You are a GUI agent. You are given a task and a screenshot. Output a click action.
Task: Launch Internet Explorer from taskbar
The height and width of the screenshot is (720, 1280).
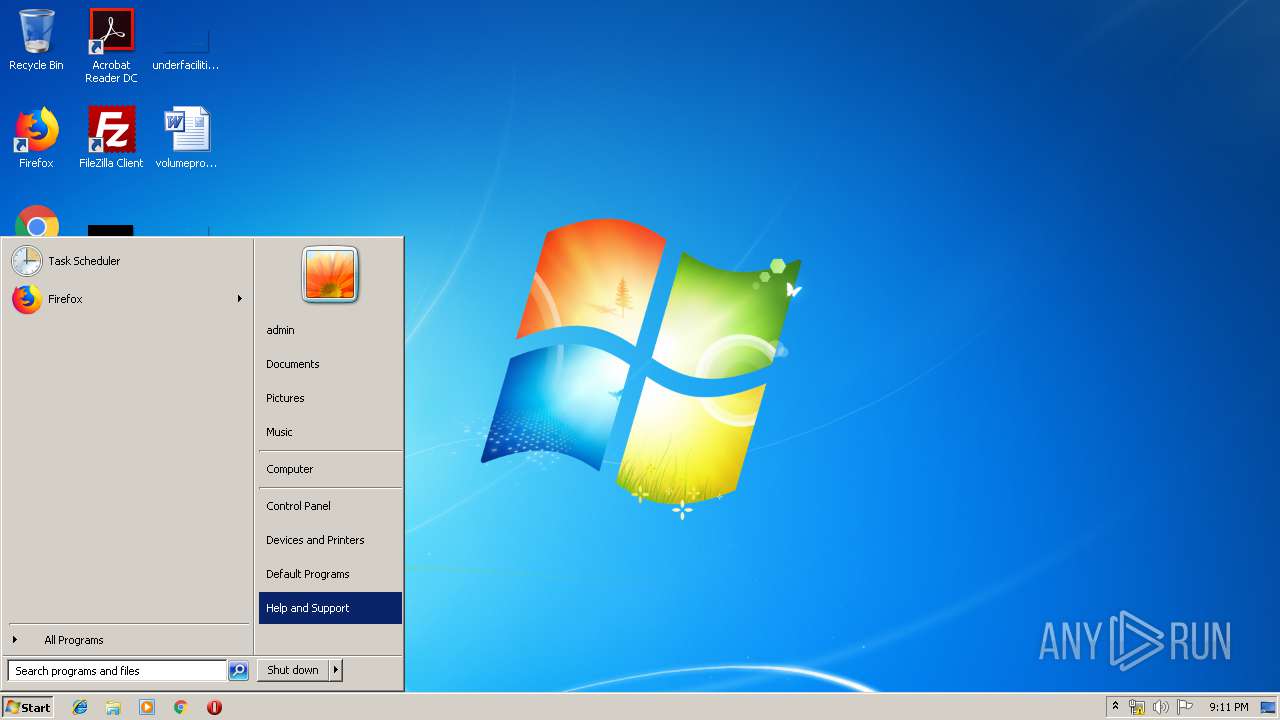(x=80, y=707)
